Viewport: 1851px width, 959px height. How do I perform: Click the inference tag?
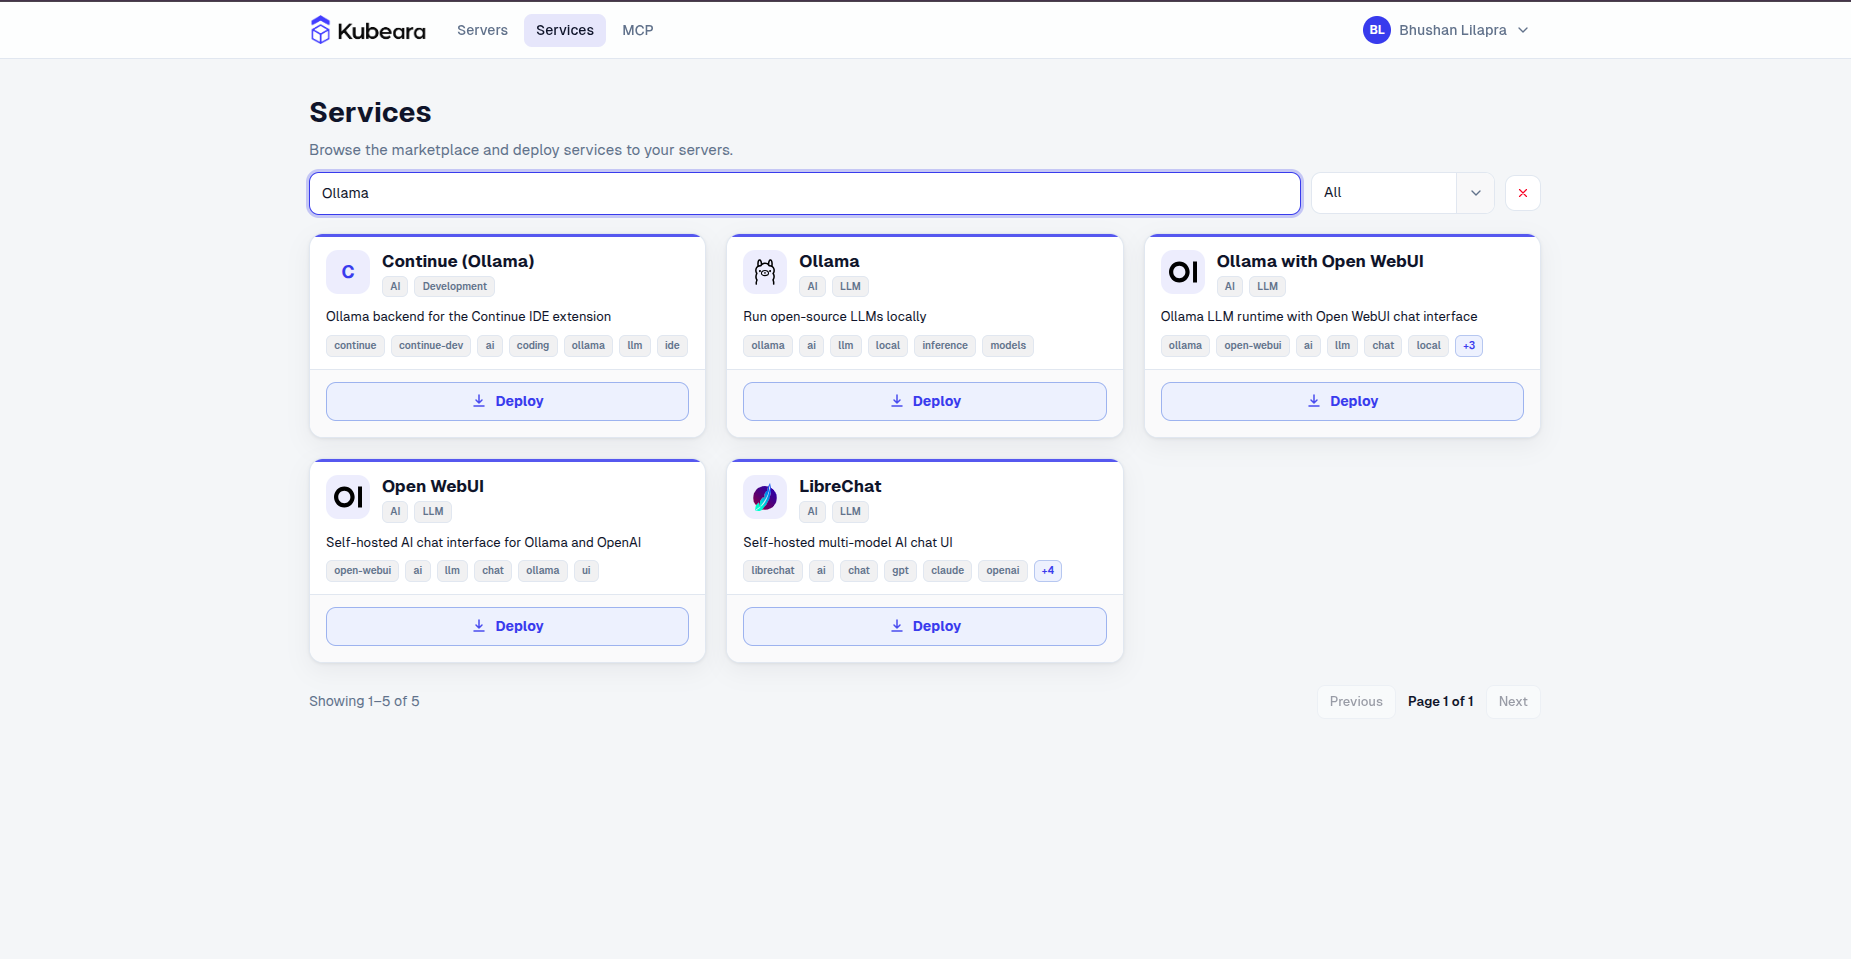[945, 346]
